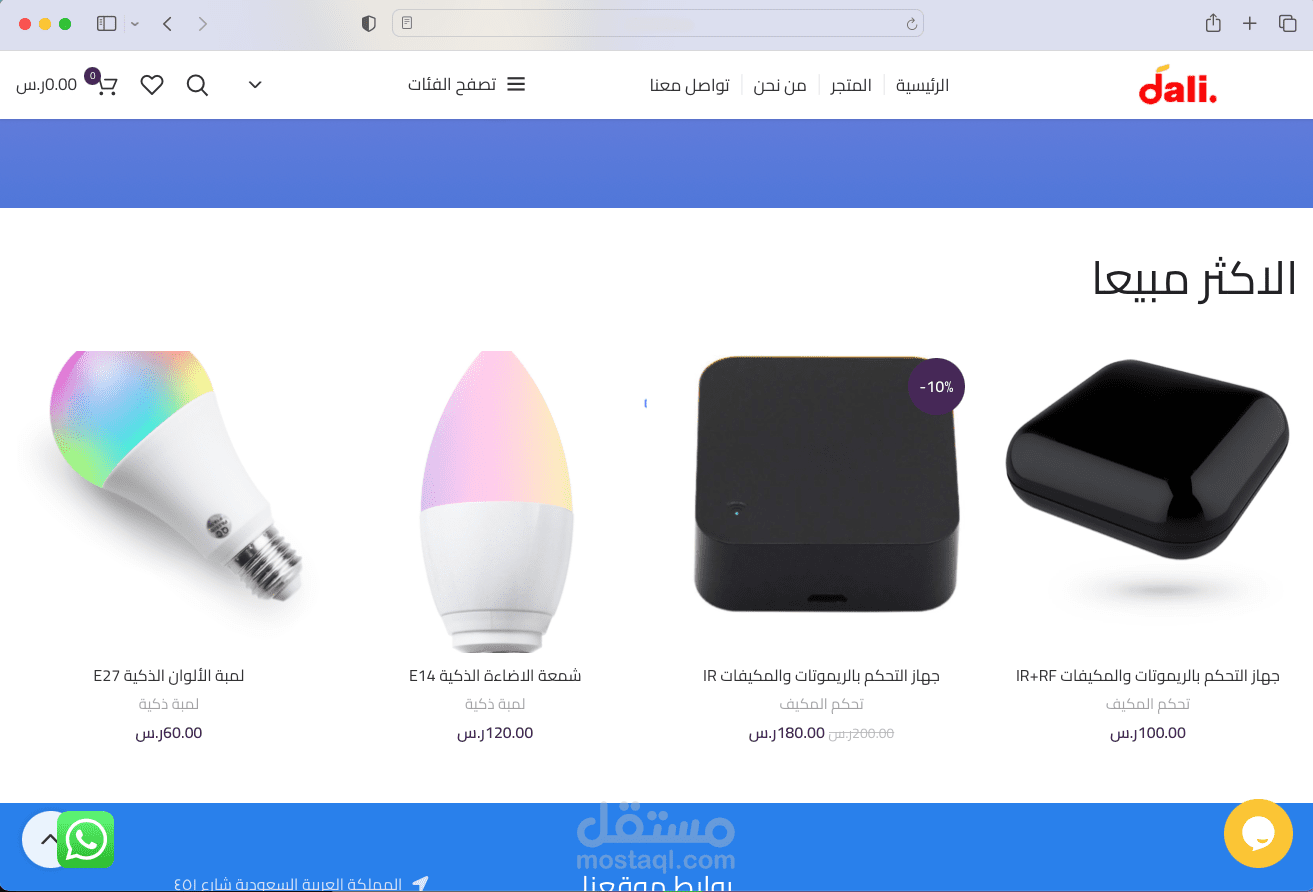Open WhatsApp chat icon

[85, 839]
